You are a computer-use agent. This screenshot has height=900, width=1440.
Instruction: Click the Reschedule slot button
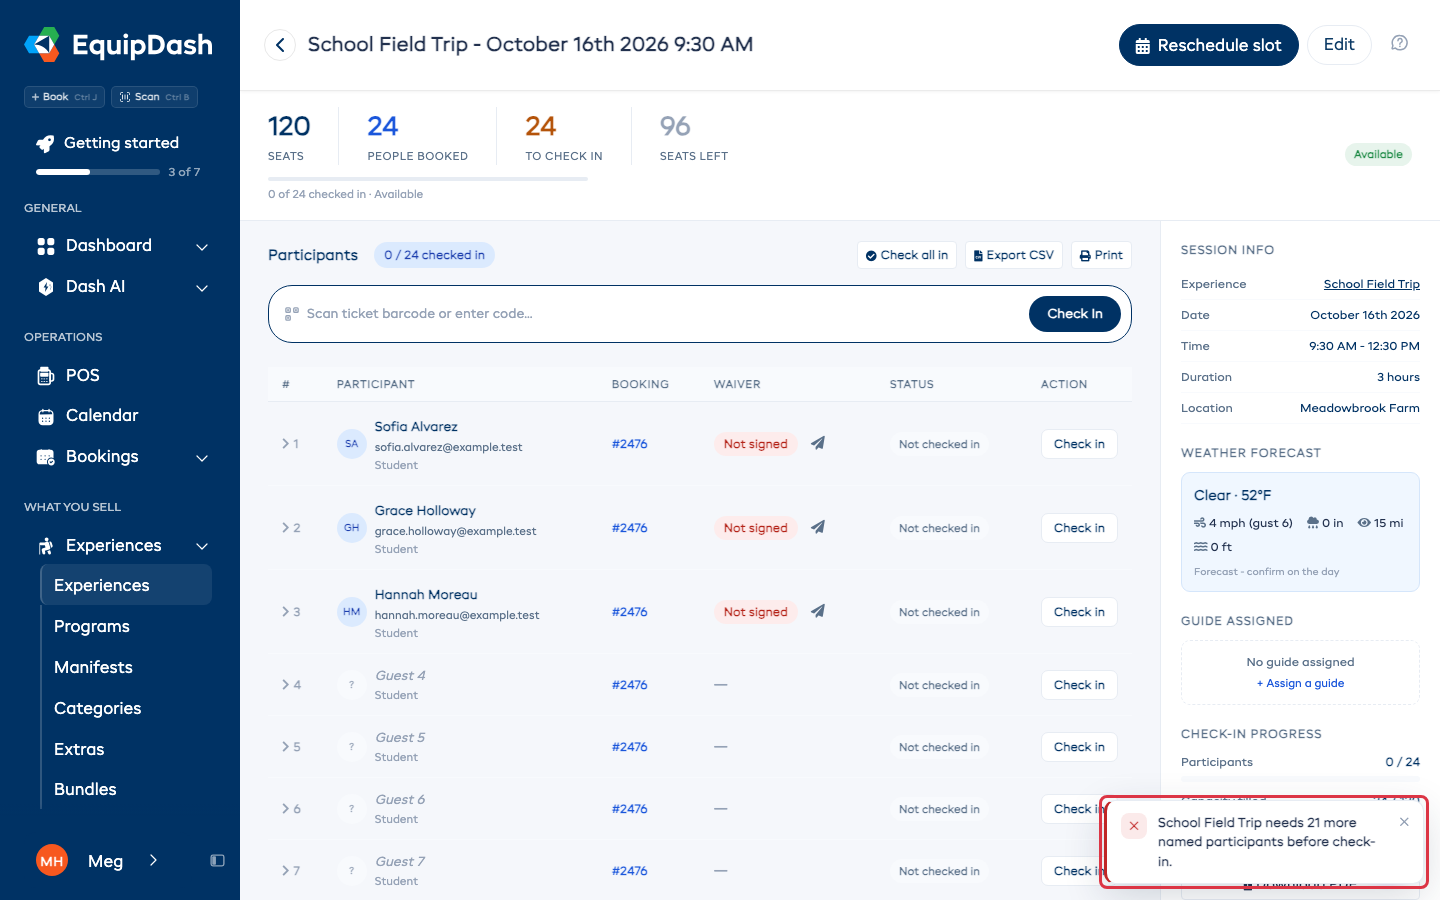click(x=1208, y=45)
